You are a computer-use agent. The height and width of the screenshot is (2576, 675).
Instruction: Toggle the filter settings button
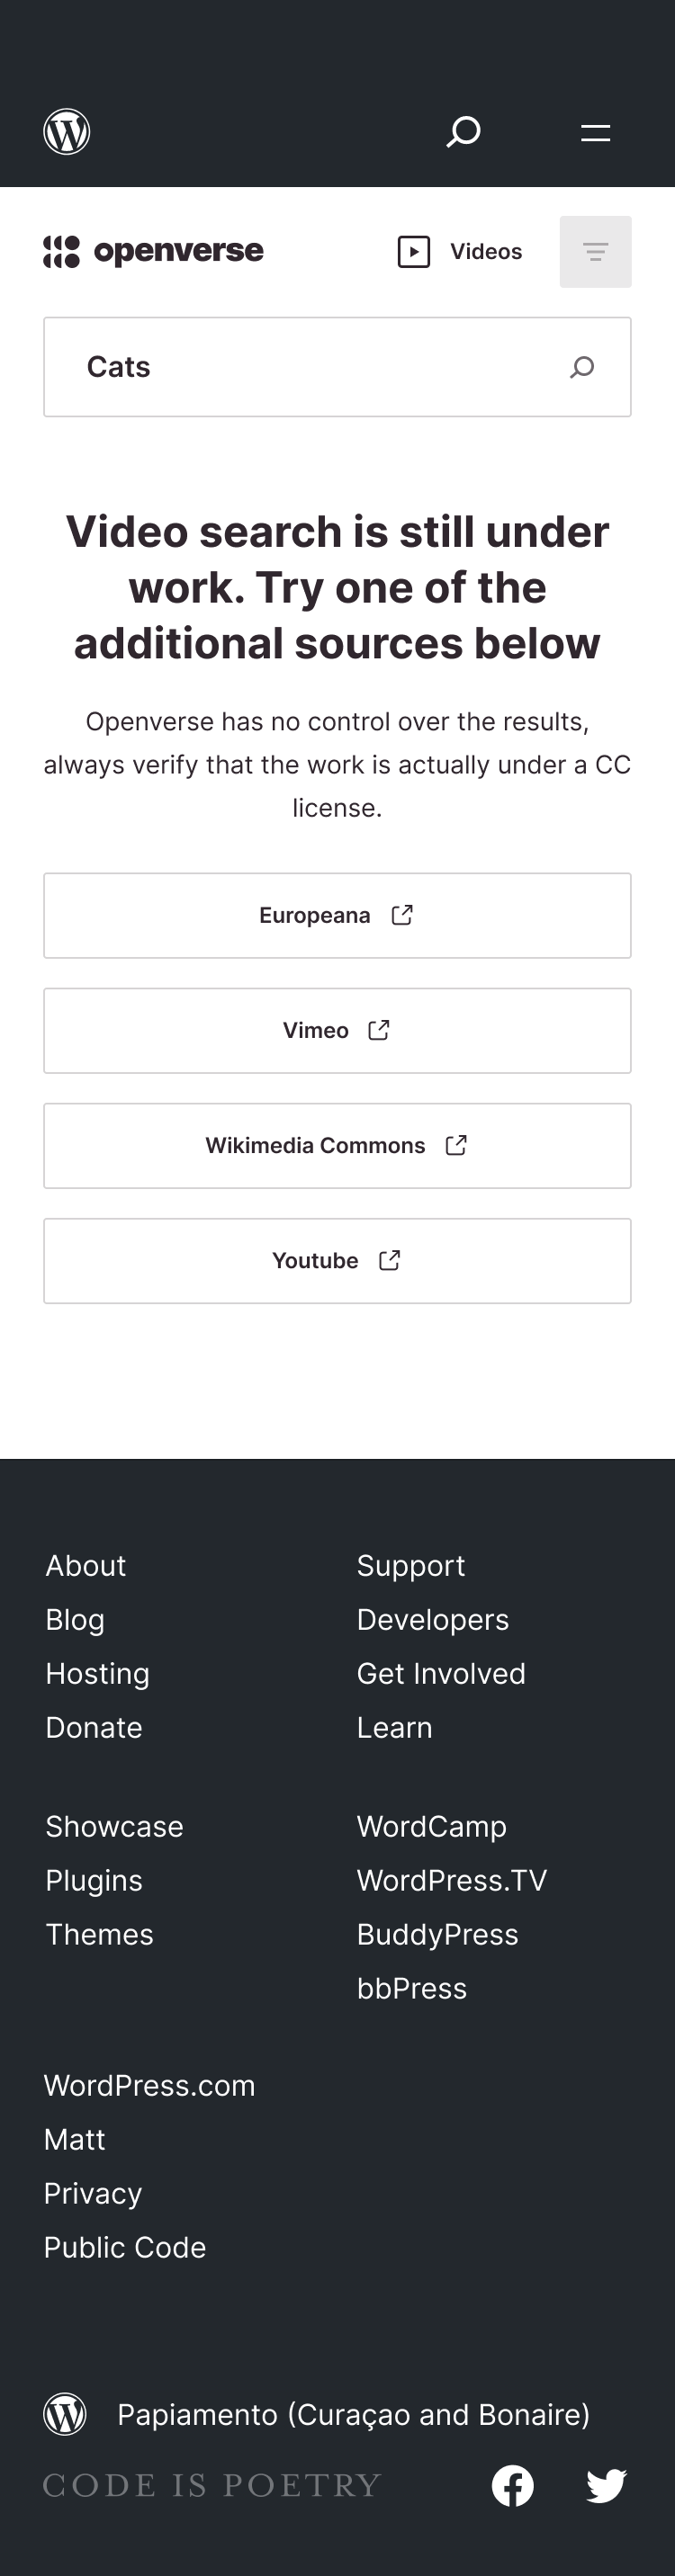(595, 251)
